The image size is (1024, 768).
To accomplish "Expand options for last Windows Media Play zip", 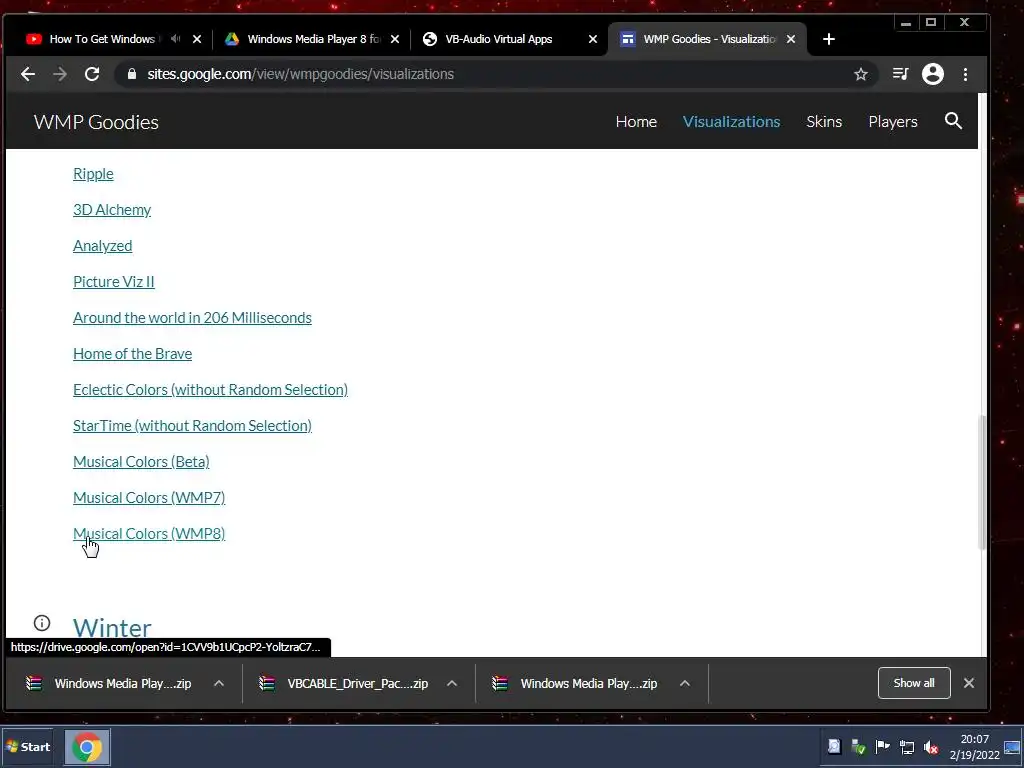I will [685, 683].
